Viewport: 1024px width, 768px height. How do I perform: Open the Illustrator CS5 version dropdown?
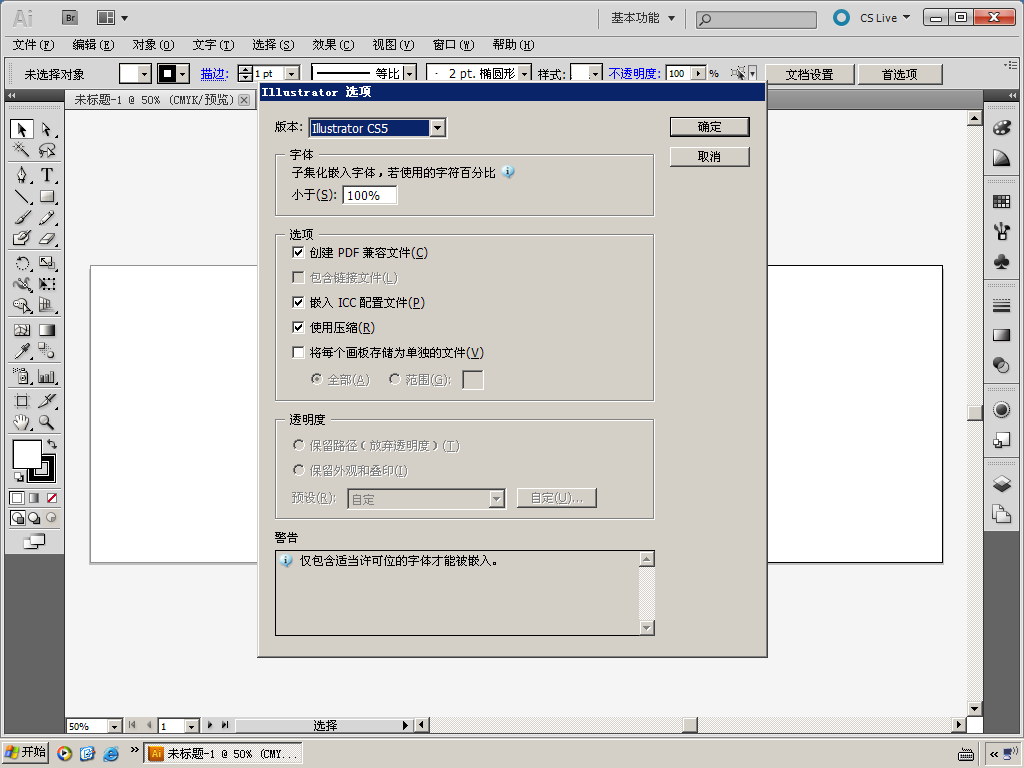click(x=438, y=128)
